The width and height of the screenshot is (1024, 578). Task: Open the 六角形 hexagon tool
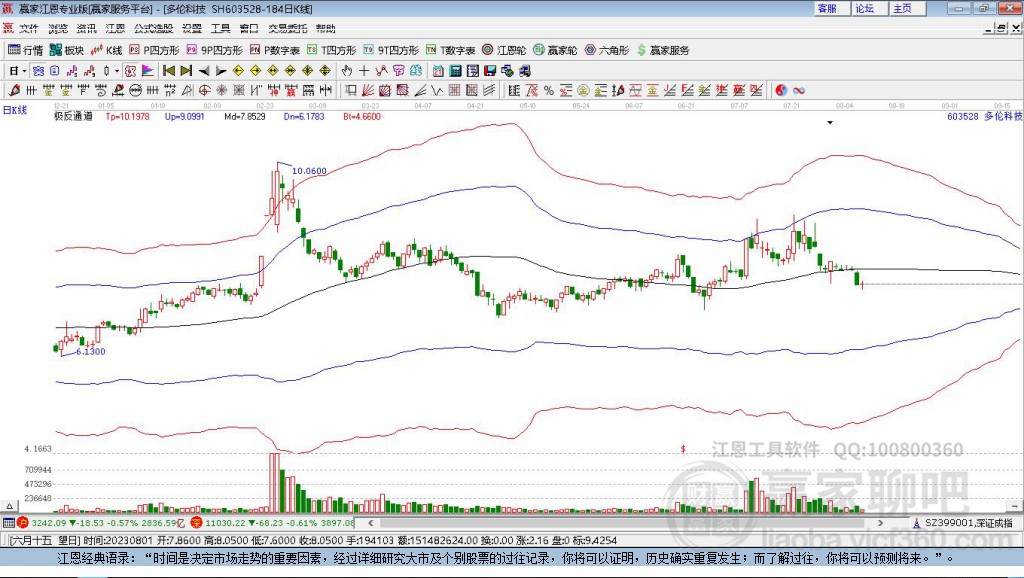pyautogui.click(x=607, y=50)
